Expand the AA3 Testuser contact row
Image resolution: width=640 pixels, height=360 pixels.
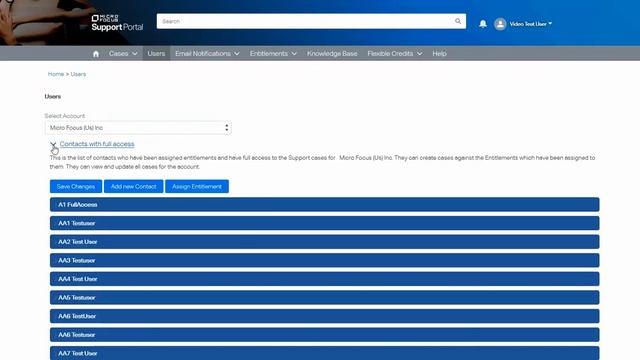324,260
